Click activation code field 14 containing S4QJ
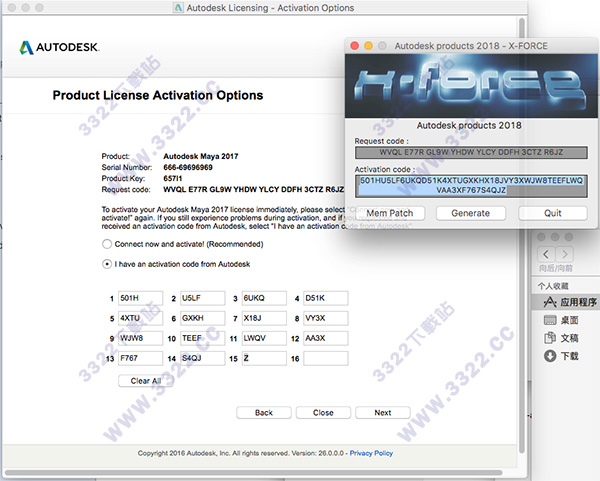The height and width of the screenshot is (481, 600). (202, 358)
